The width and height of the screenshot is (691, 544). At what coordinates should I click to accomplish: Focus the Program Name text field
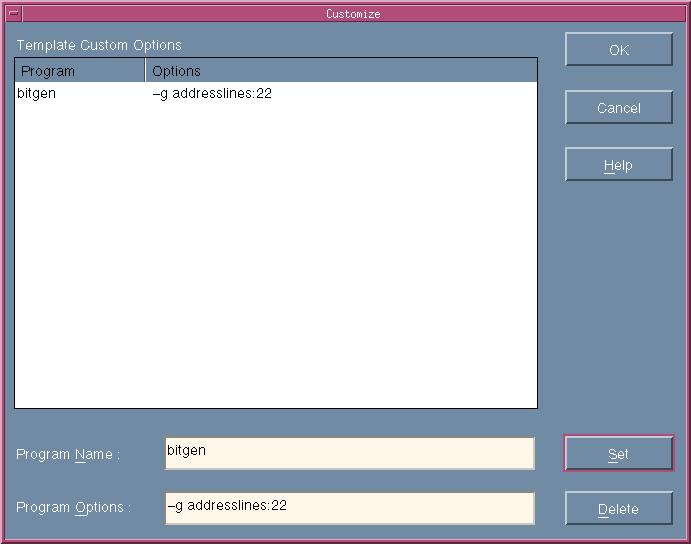(349, 453)
